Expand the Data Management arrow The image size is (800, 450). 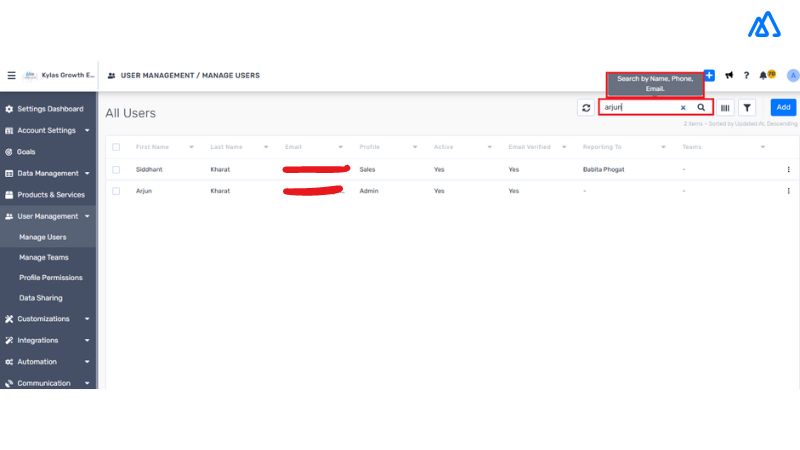[87, 173]
